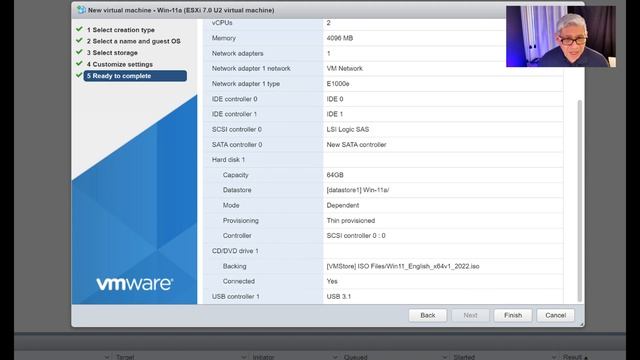
Task: Click the Finish button
Action: 513,315
